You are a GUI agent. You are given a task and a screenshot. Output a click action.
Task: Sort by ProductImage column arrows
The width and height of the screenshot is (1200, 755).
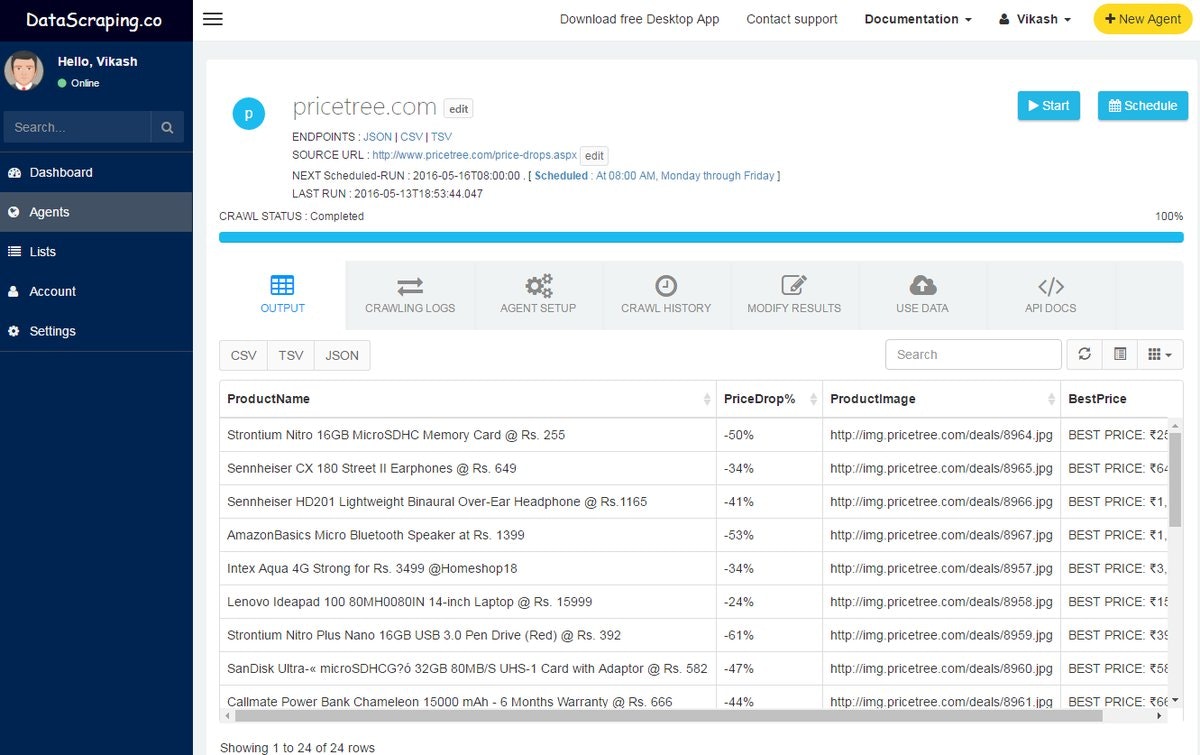(1051, 399)
